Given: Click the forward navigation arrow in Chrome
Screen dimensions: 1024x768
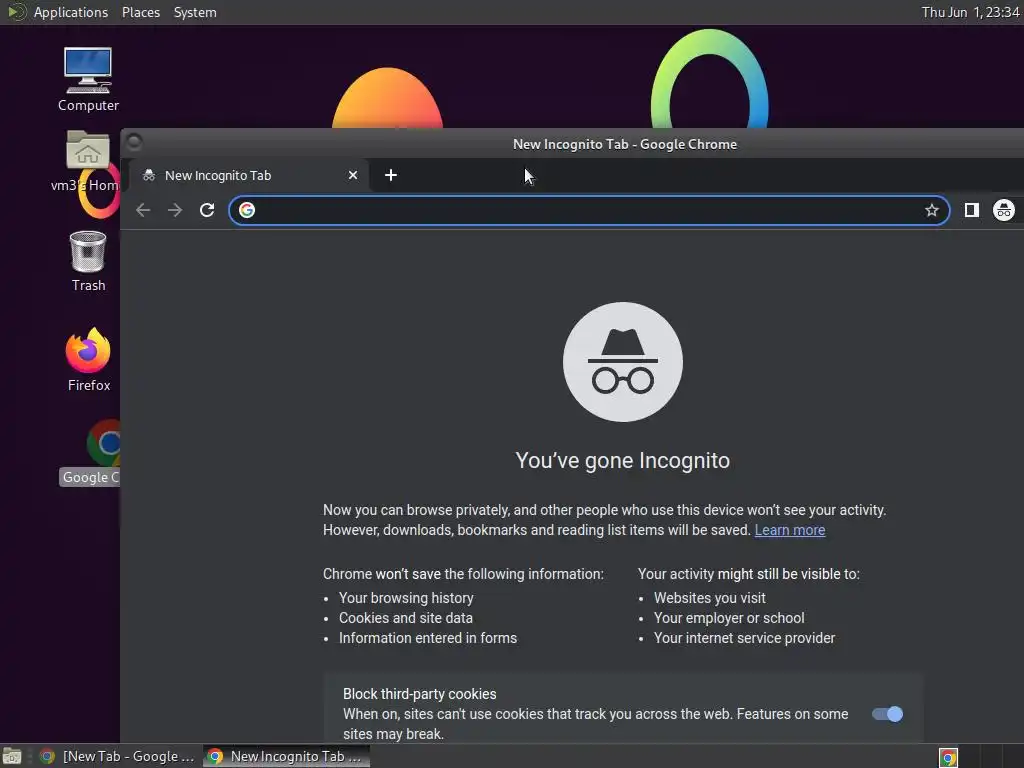Looking at the screenshot, I should click(174, 210).
